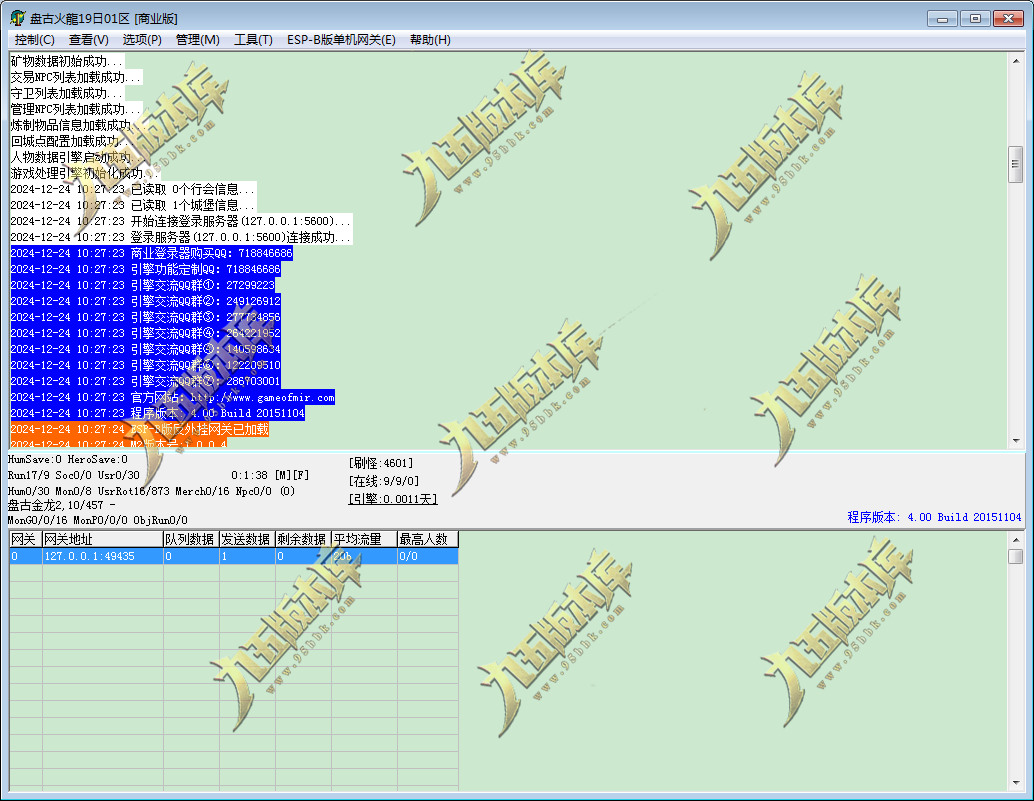Click the gateway list scroll-up arrow
Viewport: 1034px width, 801px height.
[x=1016, y=540]
